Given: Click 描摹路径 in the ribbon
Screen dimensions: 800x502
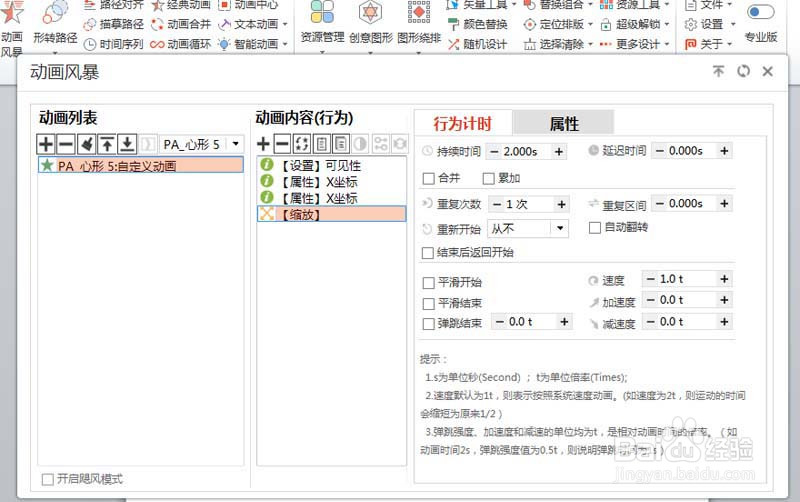Looking at the screenshot, I should pyautogui.click(x=114, y=24).
